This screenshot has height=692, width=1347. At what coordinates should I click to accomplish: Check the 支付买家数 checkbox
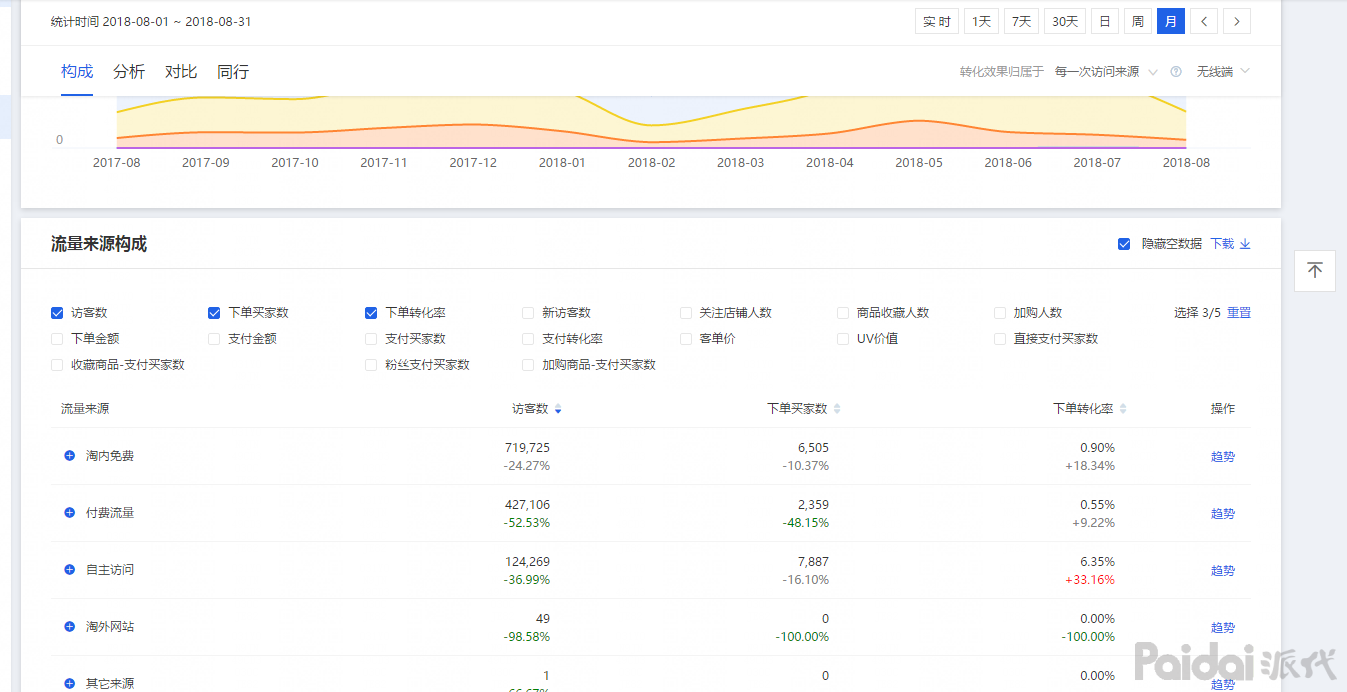coord(371,339)
